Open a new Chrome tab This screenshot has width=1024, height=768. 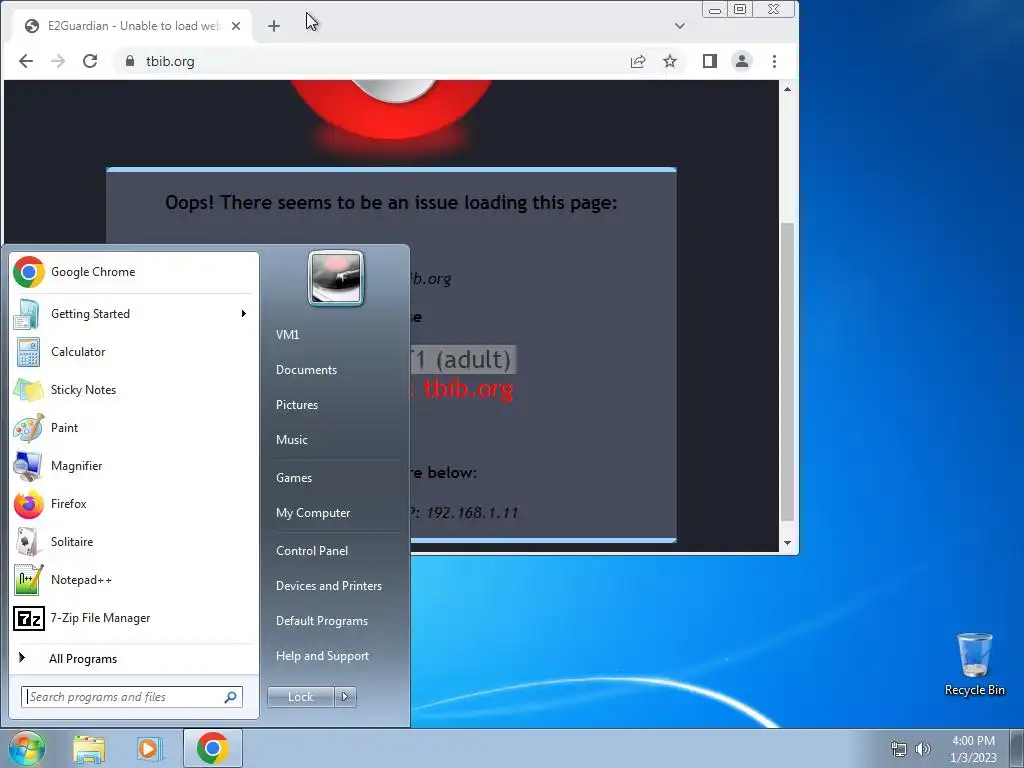[x=274, y=26]
